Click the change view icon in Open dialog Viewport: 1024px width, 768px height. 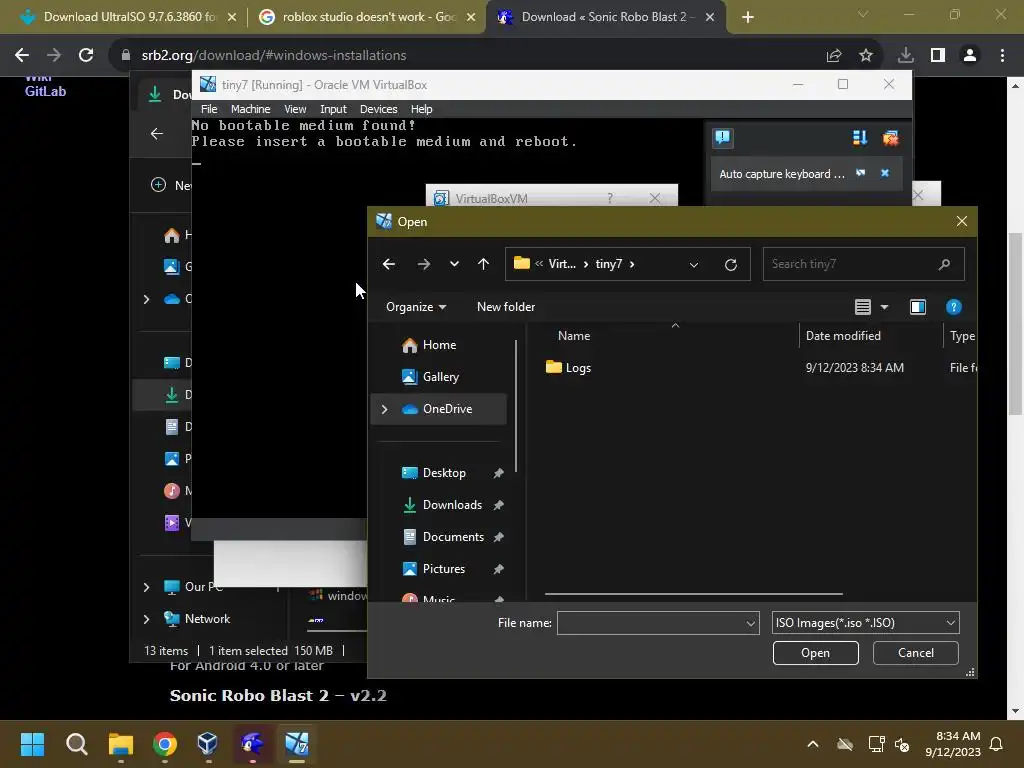(863, 307)
